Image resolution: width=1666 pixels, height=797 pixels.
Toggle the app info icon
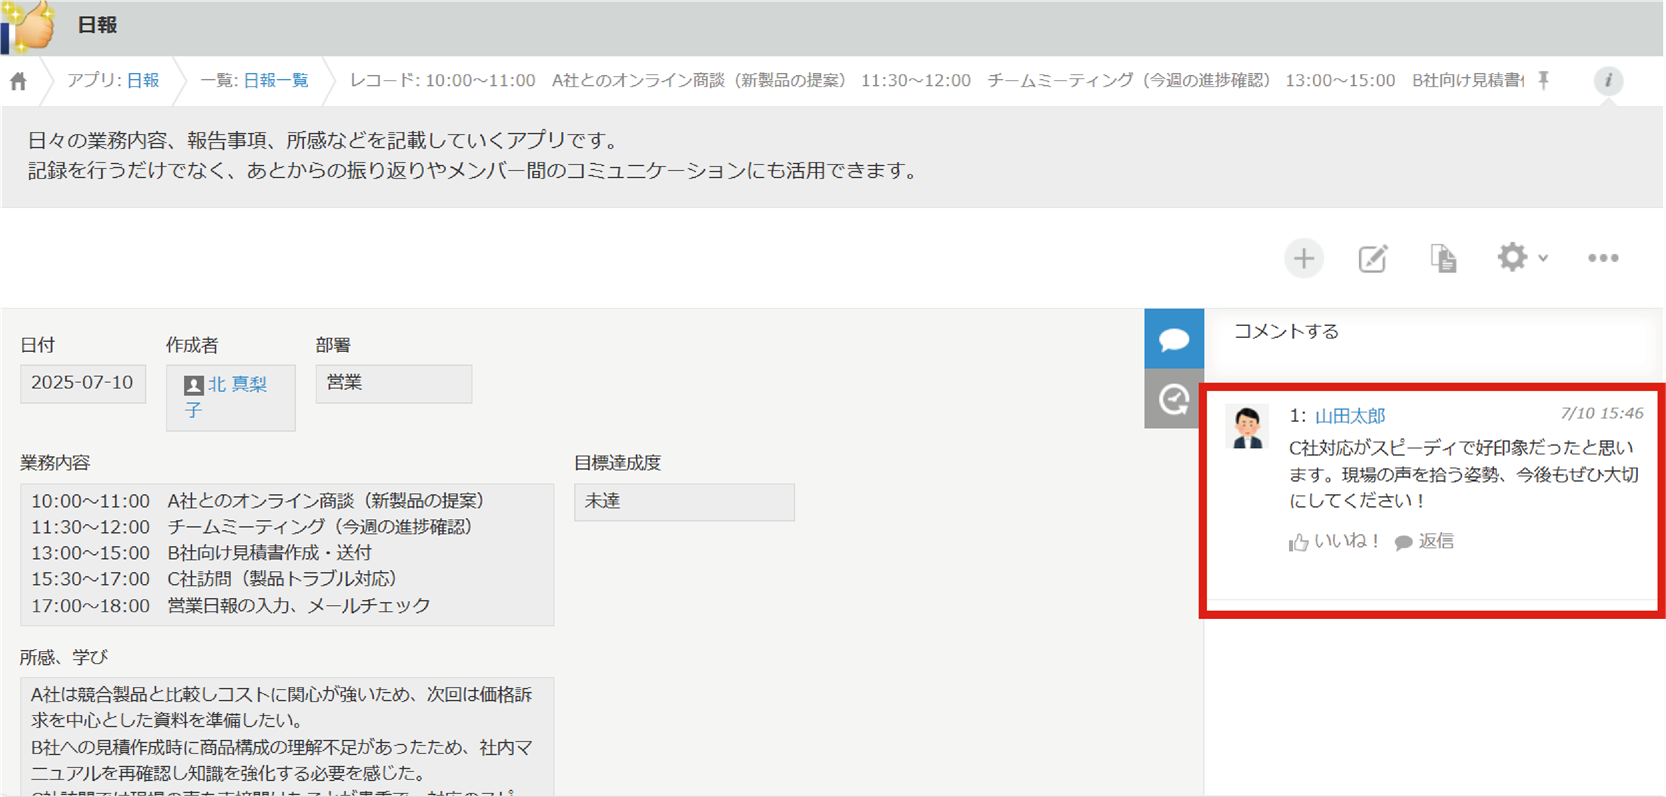[1608, 81]
